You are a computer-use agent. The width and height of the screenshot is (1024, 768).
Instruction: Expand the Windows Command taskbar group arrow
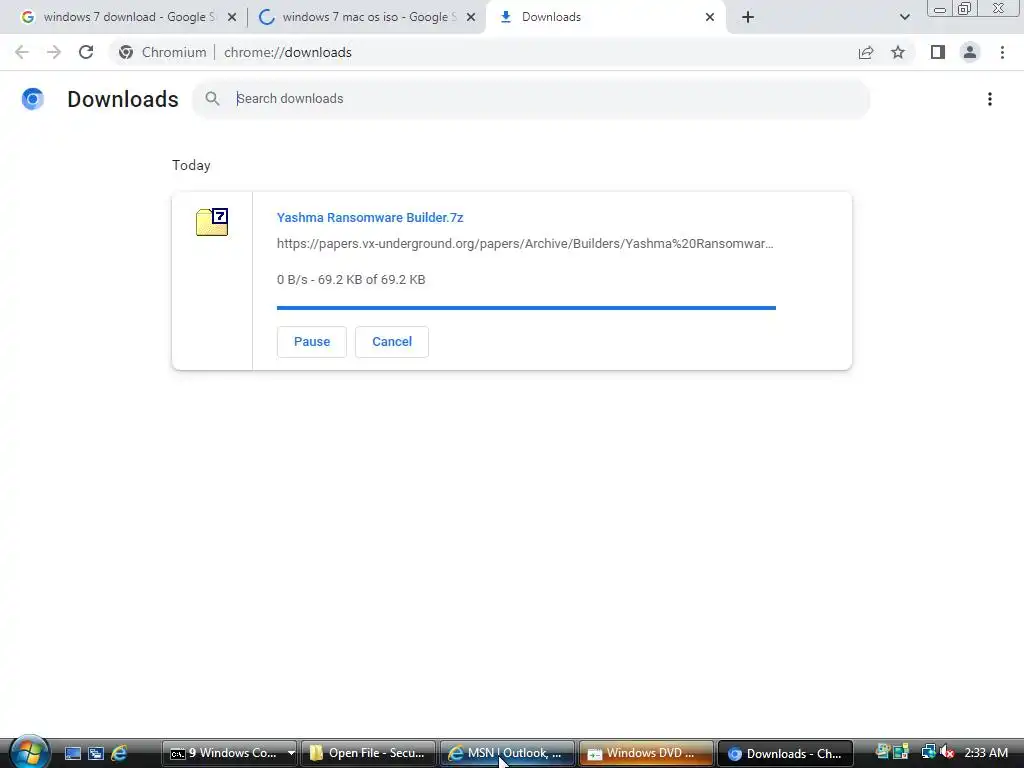(291, 753)
